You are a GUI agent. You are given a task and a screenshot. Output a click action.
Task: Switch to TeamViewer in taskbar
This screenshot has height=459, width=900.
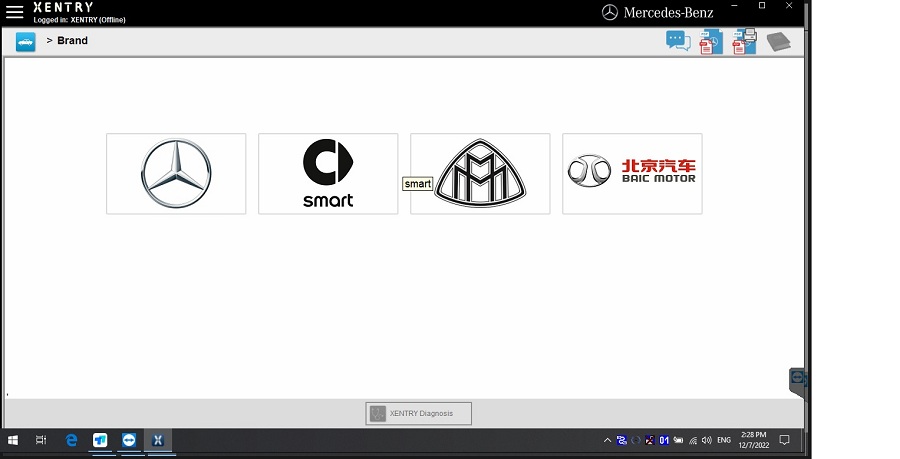129,440
